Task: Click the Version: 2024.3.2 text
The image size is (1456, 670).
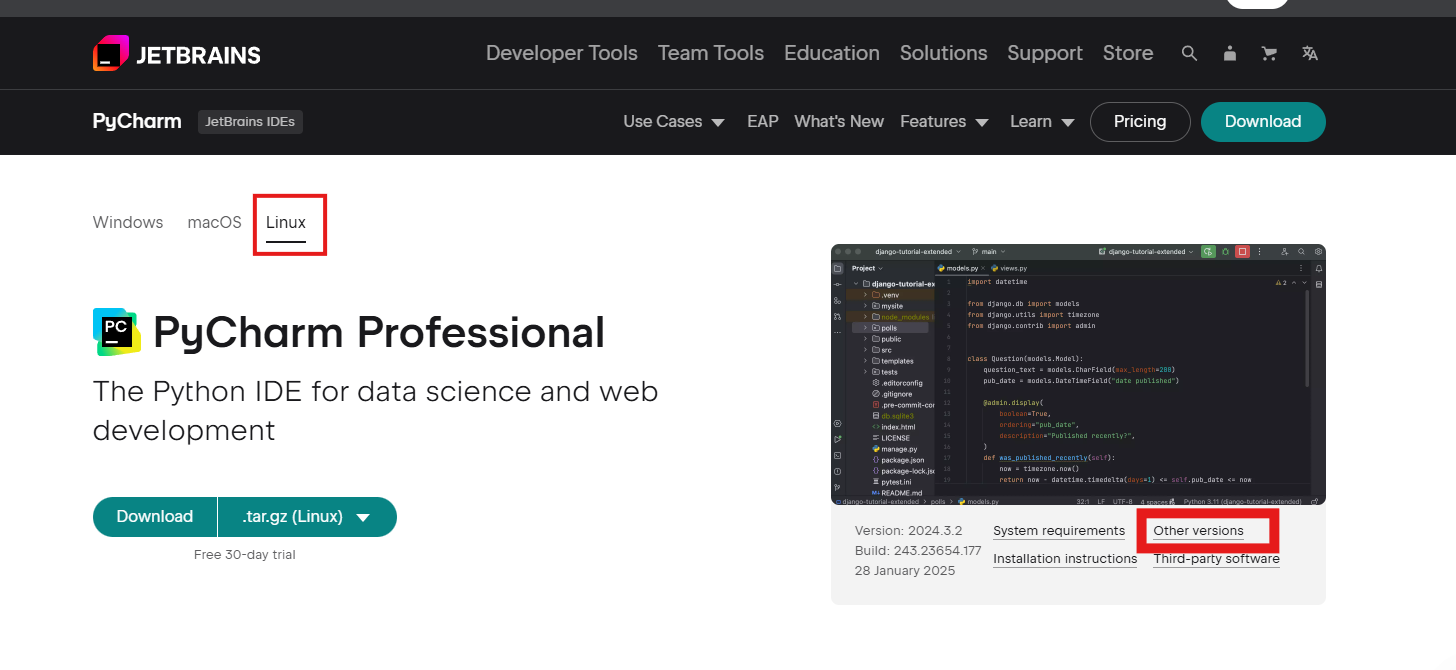Action: (908, 531)
